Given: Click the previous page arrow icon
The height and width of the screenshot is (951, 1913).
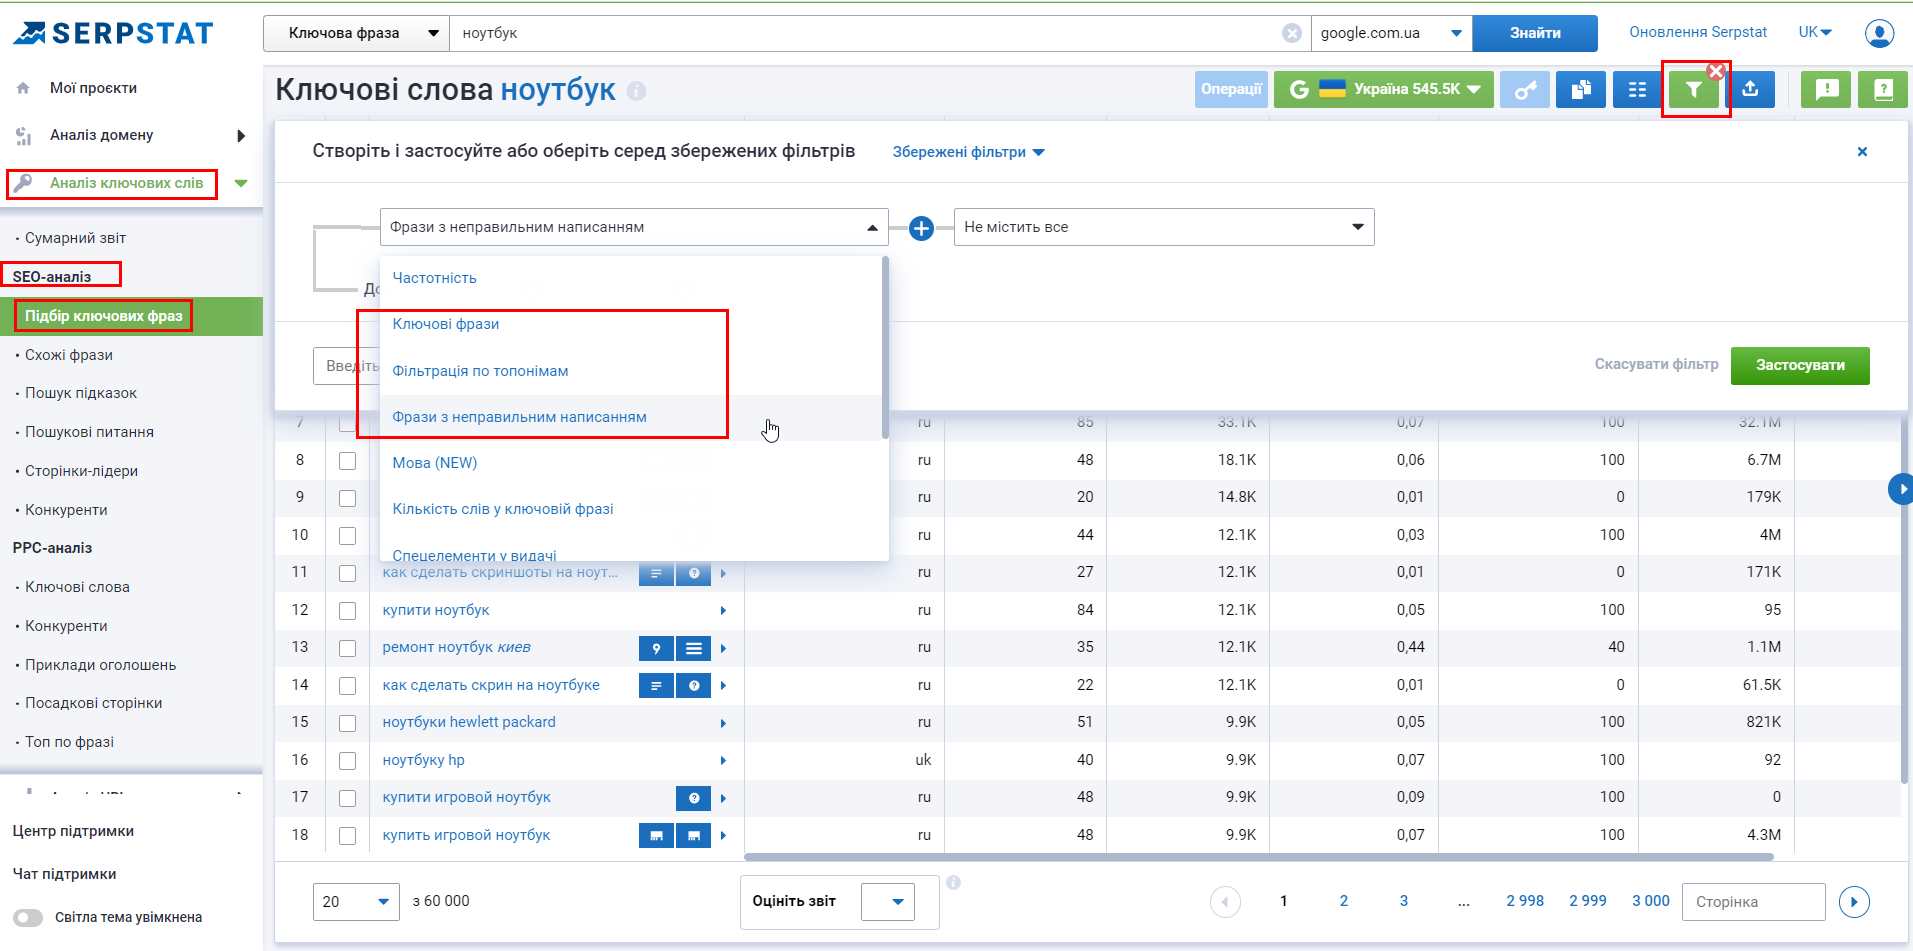Looking at the screenshot, I should (1225, 902).
